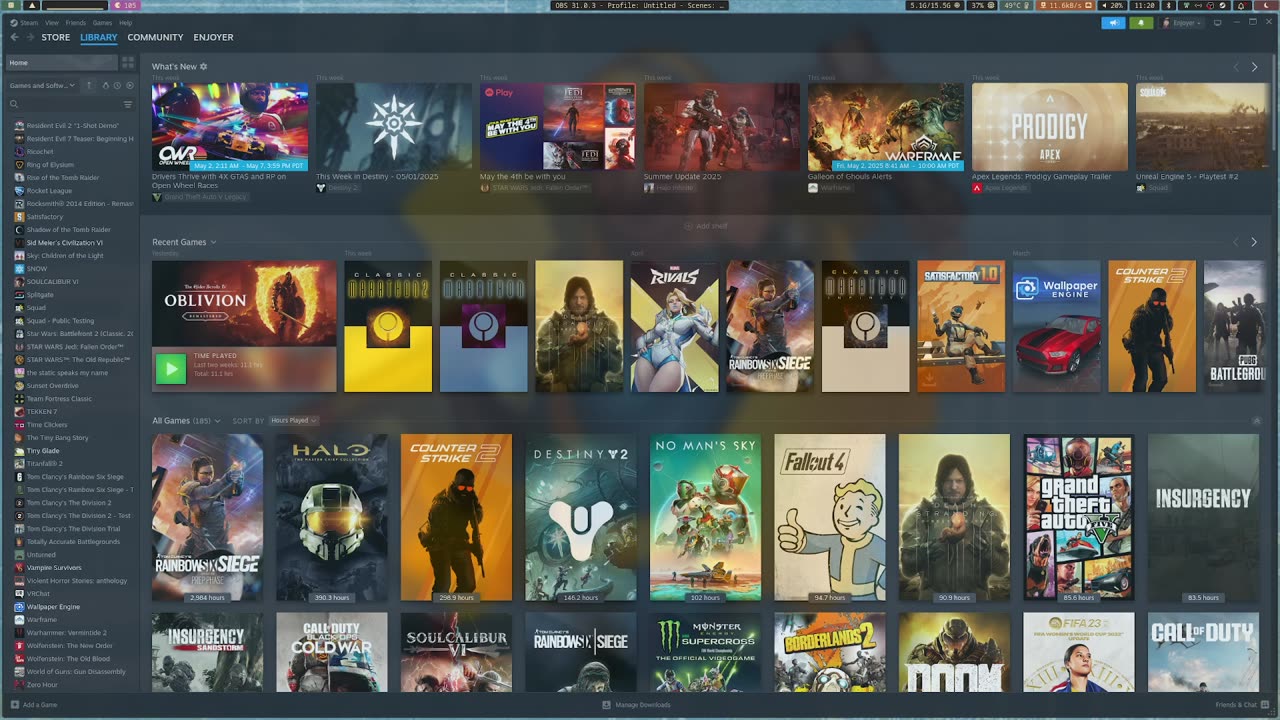The image size is (1280, 720).
Task: Open No Man's Sky cover
Action: (705, 518)
